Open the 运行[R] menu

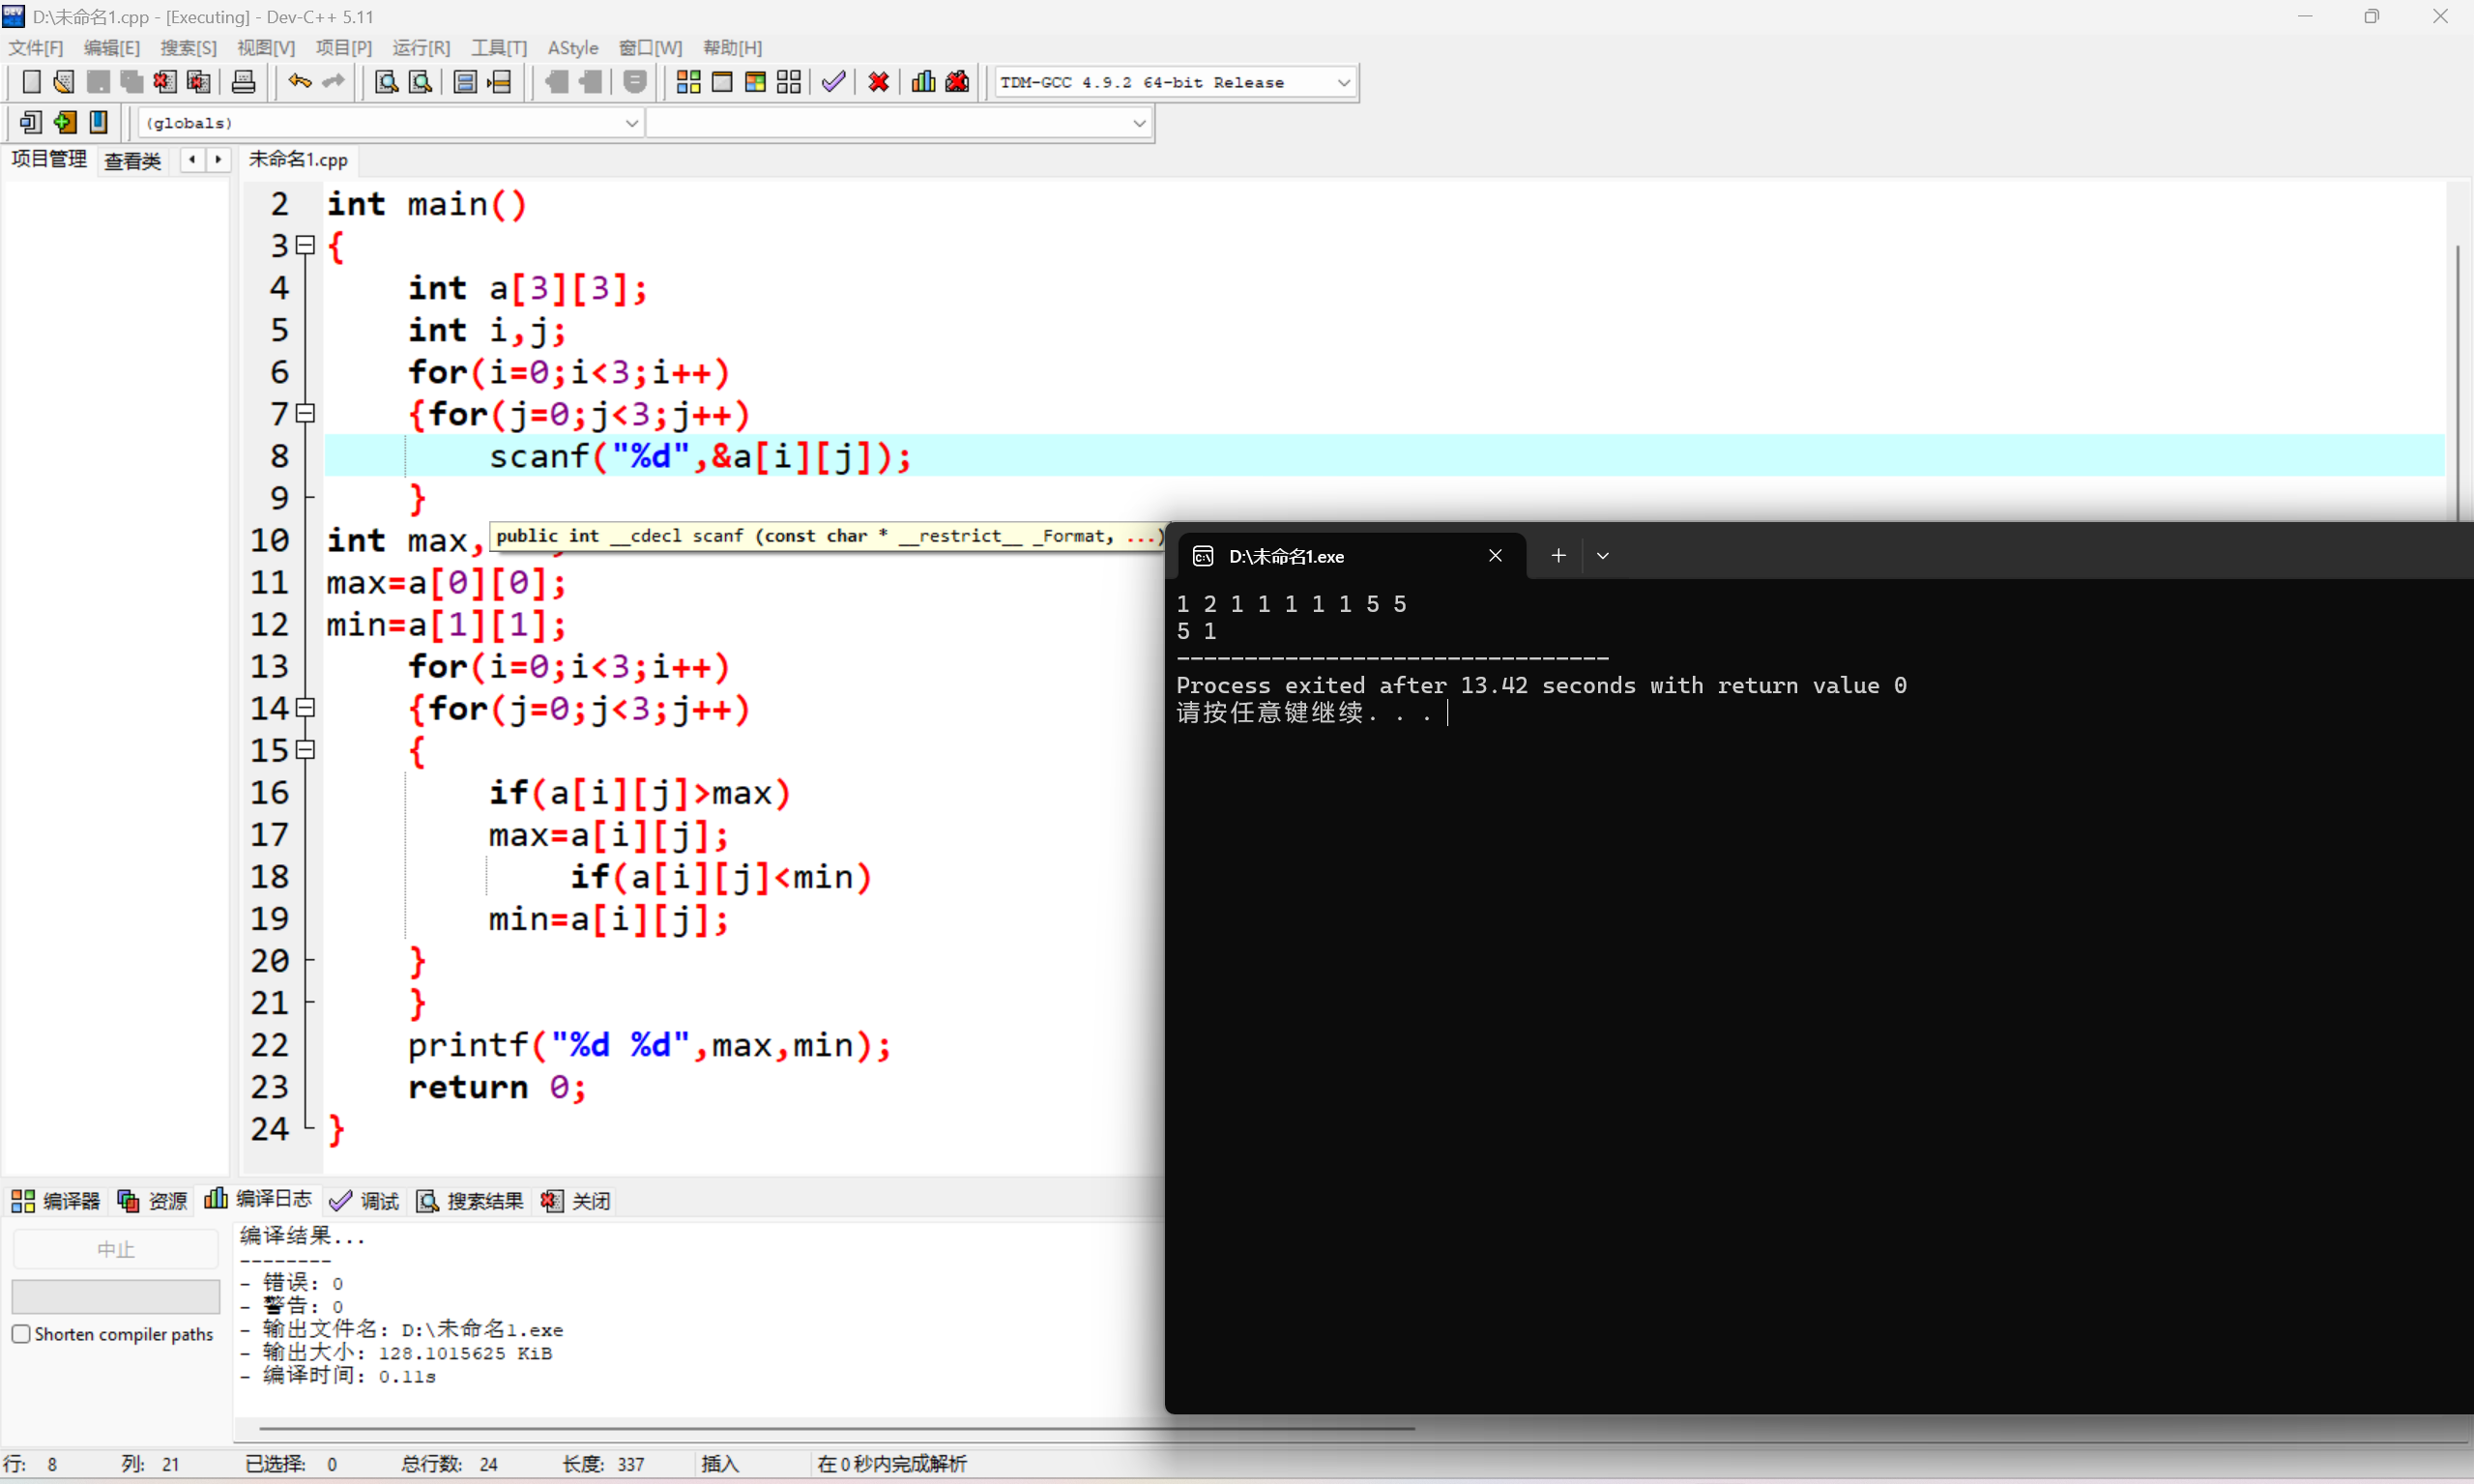click(420, 47)
